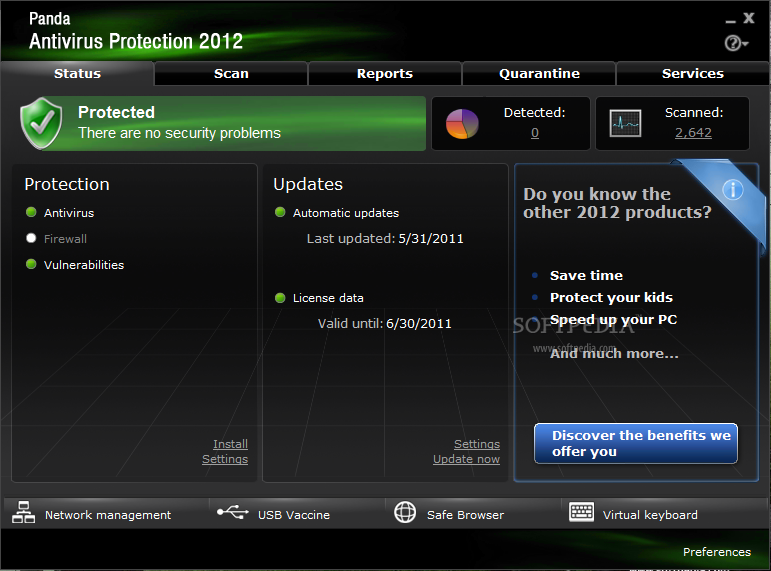Click the License data label

328,298
